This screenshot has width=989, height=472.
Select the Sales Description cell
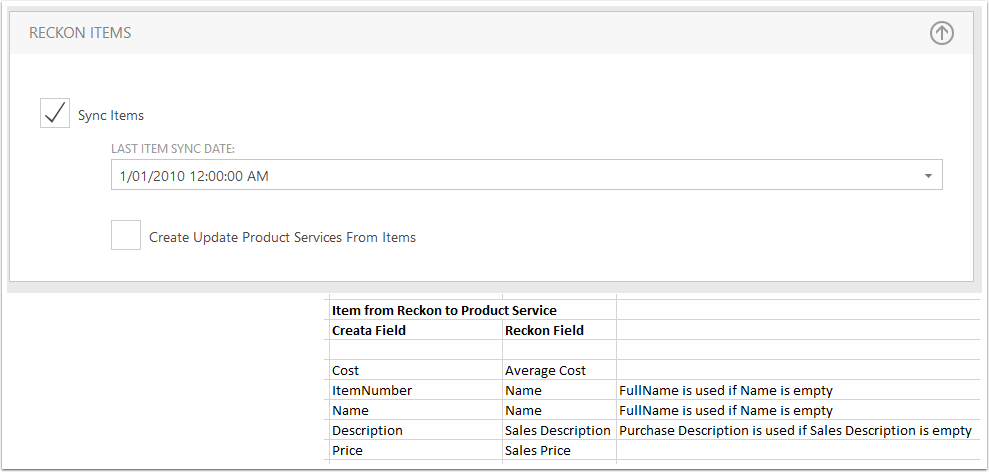click(x=559, y=430)
